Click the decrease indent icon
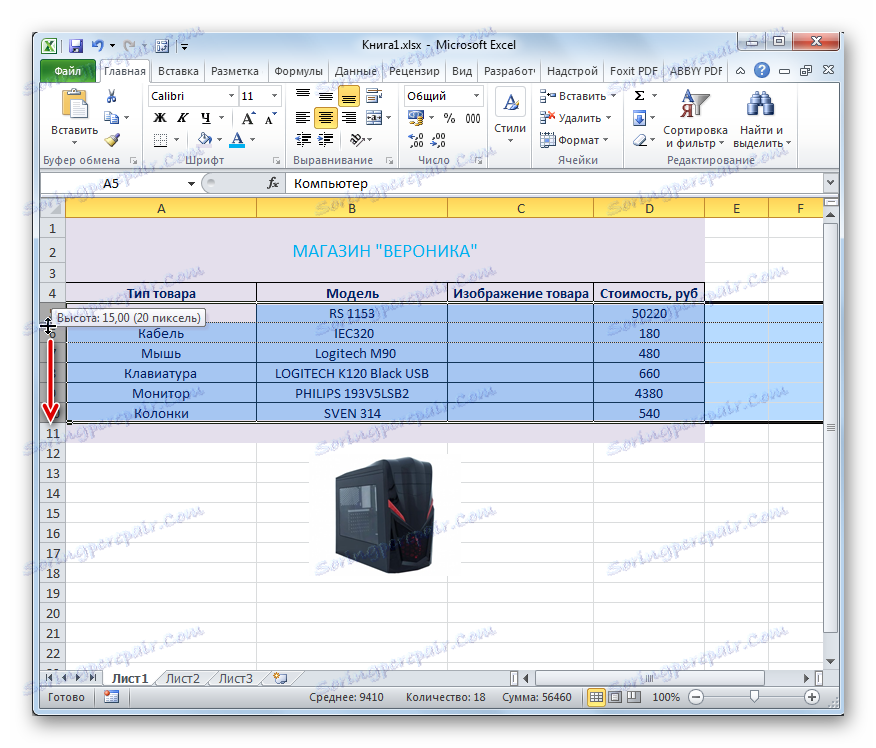 pyautogui.click(x=303, y=139)
